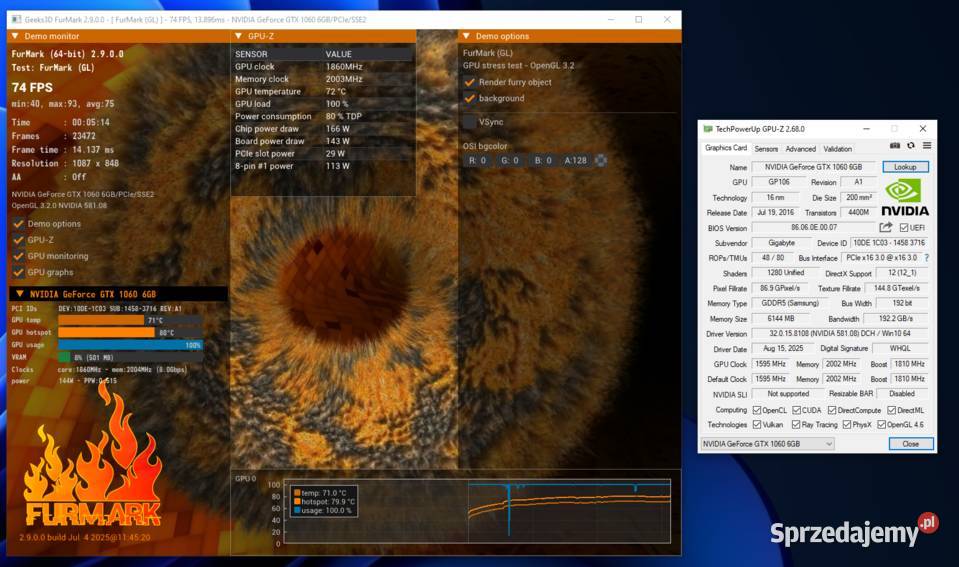Click the GPU clock 1860MHz value
This screenshot has height=567, width=959.
point(344,67)
